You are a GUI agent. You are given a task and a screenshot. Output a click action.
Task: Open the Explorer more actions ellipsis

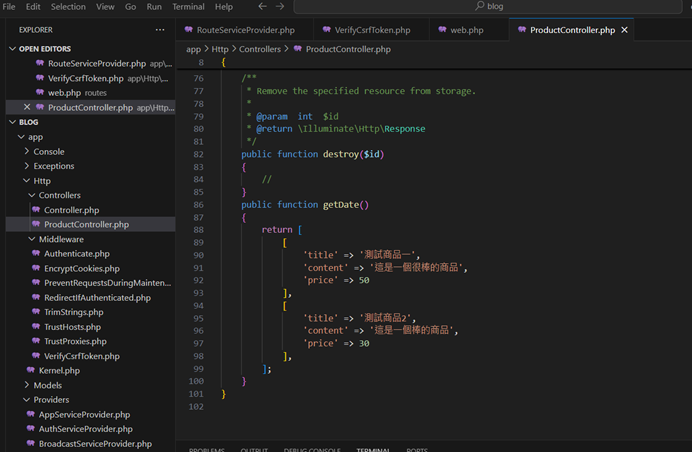pos(160,30)
